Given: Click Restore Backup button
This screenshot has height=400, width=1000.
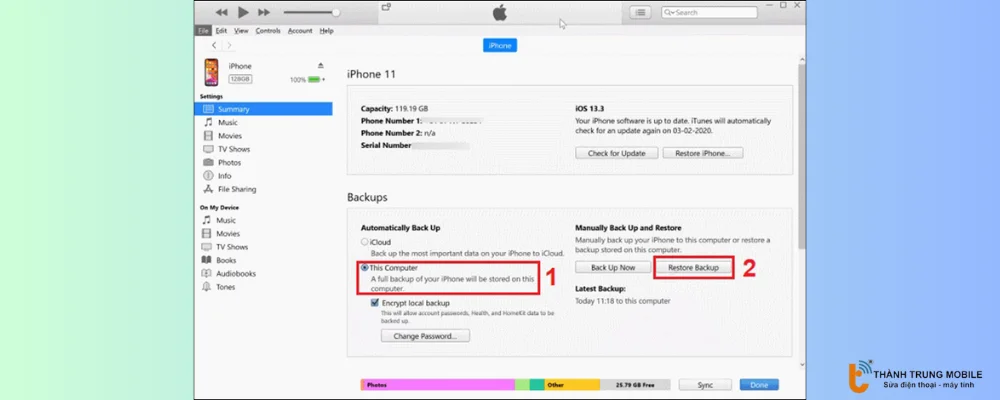Looking at the screenshot, I should 693,268.
